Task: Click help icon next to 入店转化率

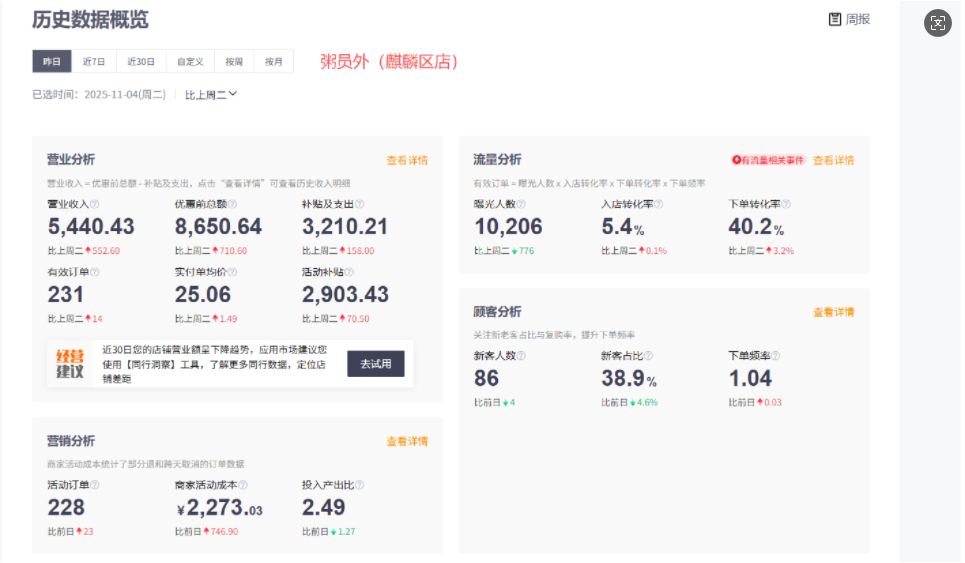Action: [659, 204]
